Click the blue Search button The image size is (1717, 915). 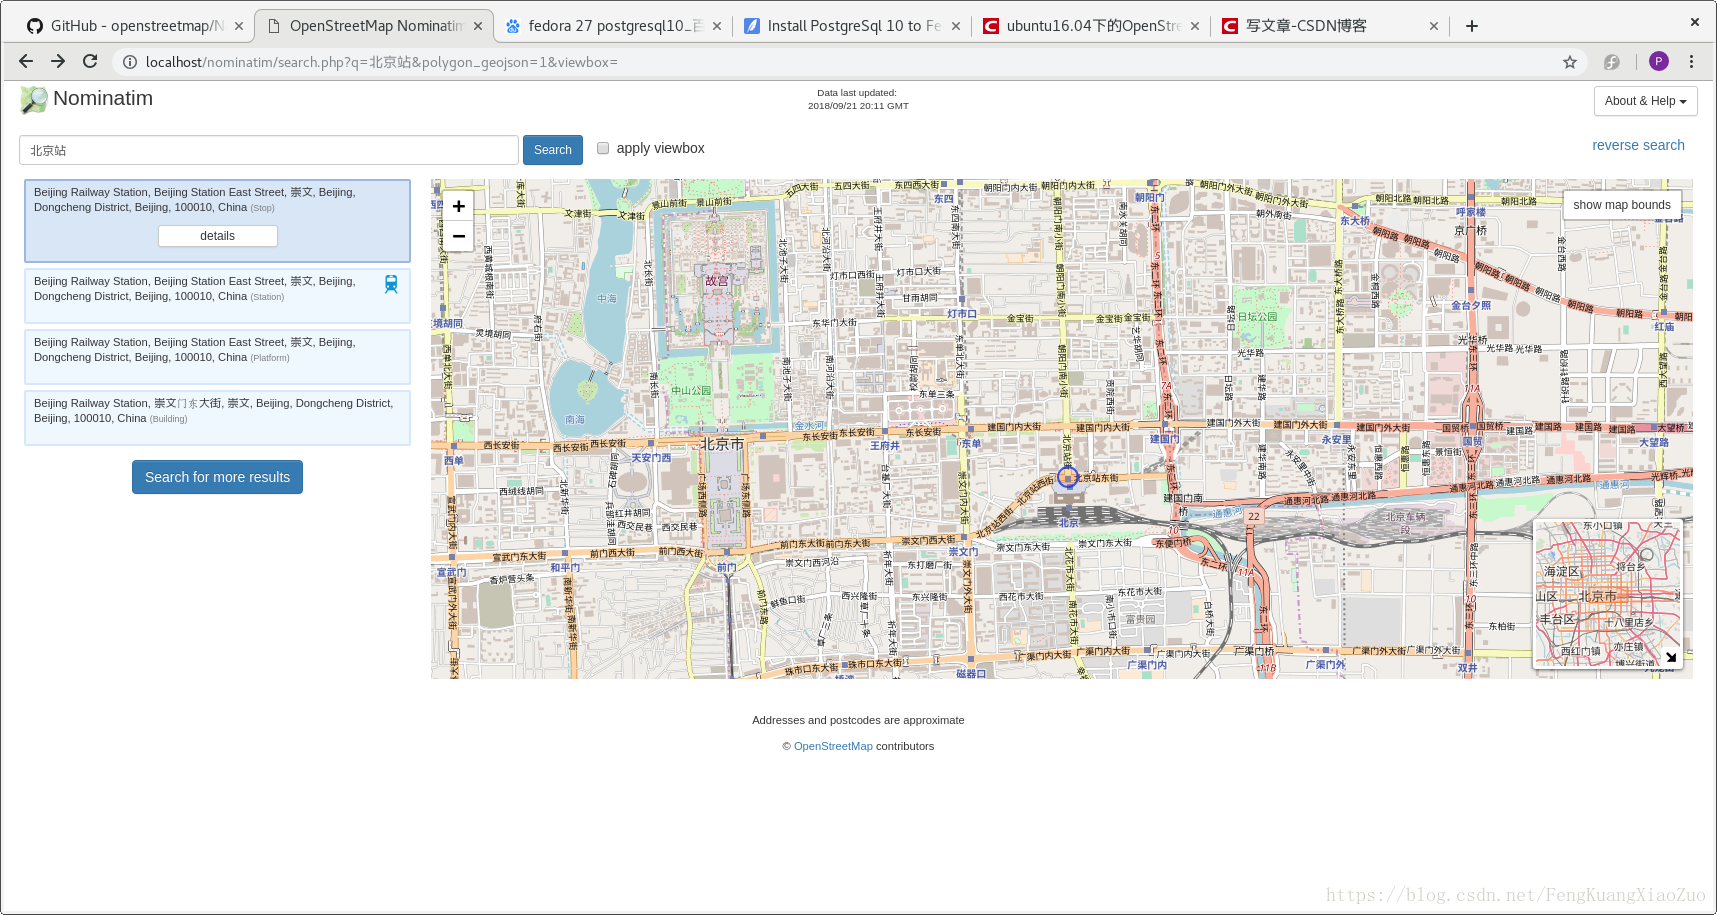click(x=552, y=150)
